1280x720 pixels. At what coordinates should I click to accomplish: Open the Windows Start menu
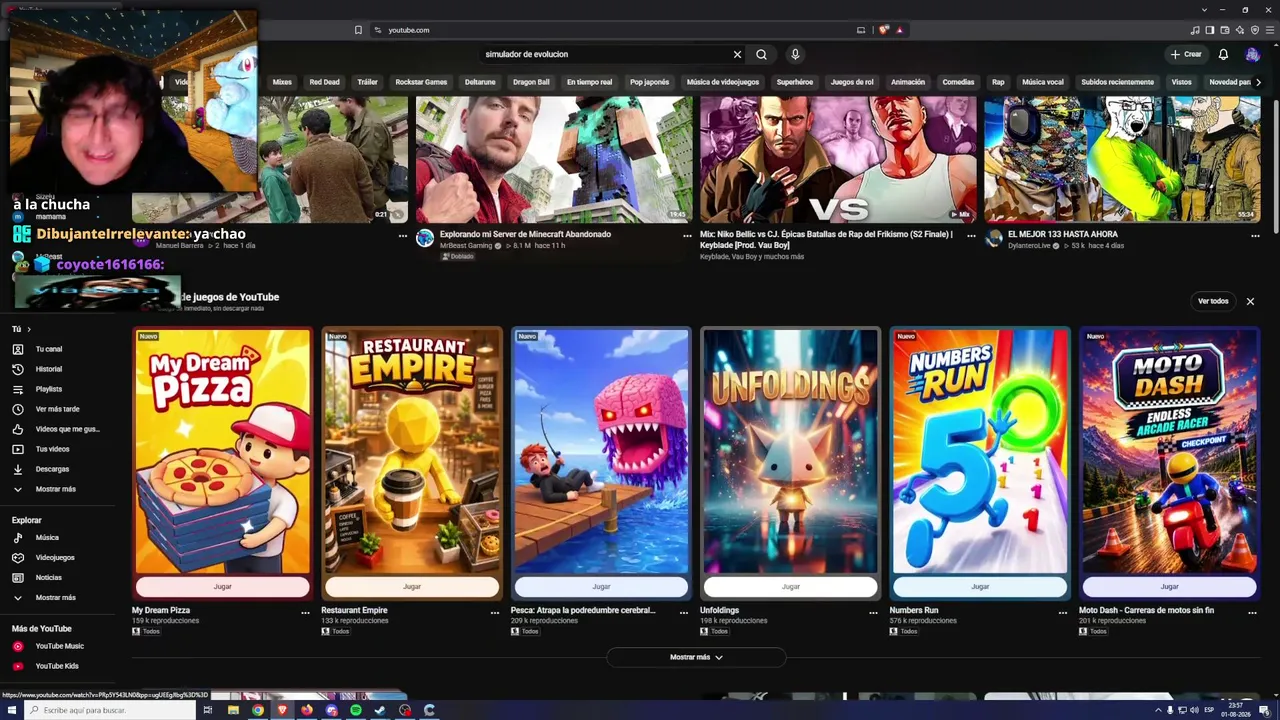(x=12, y=710)
